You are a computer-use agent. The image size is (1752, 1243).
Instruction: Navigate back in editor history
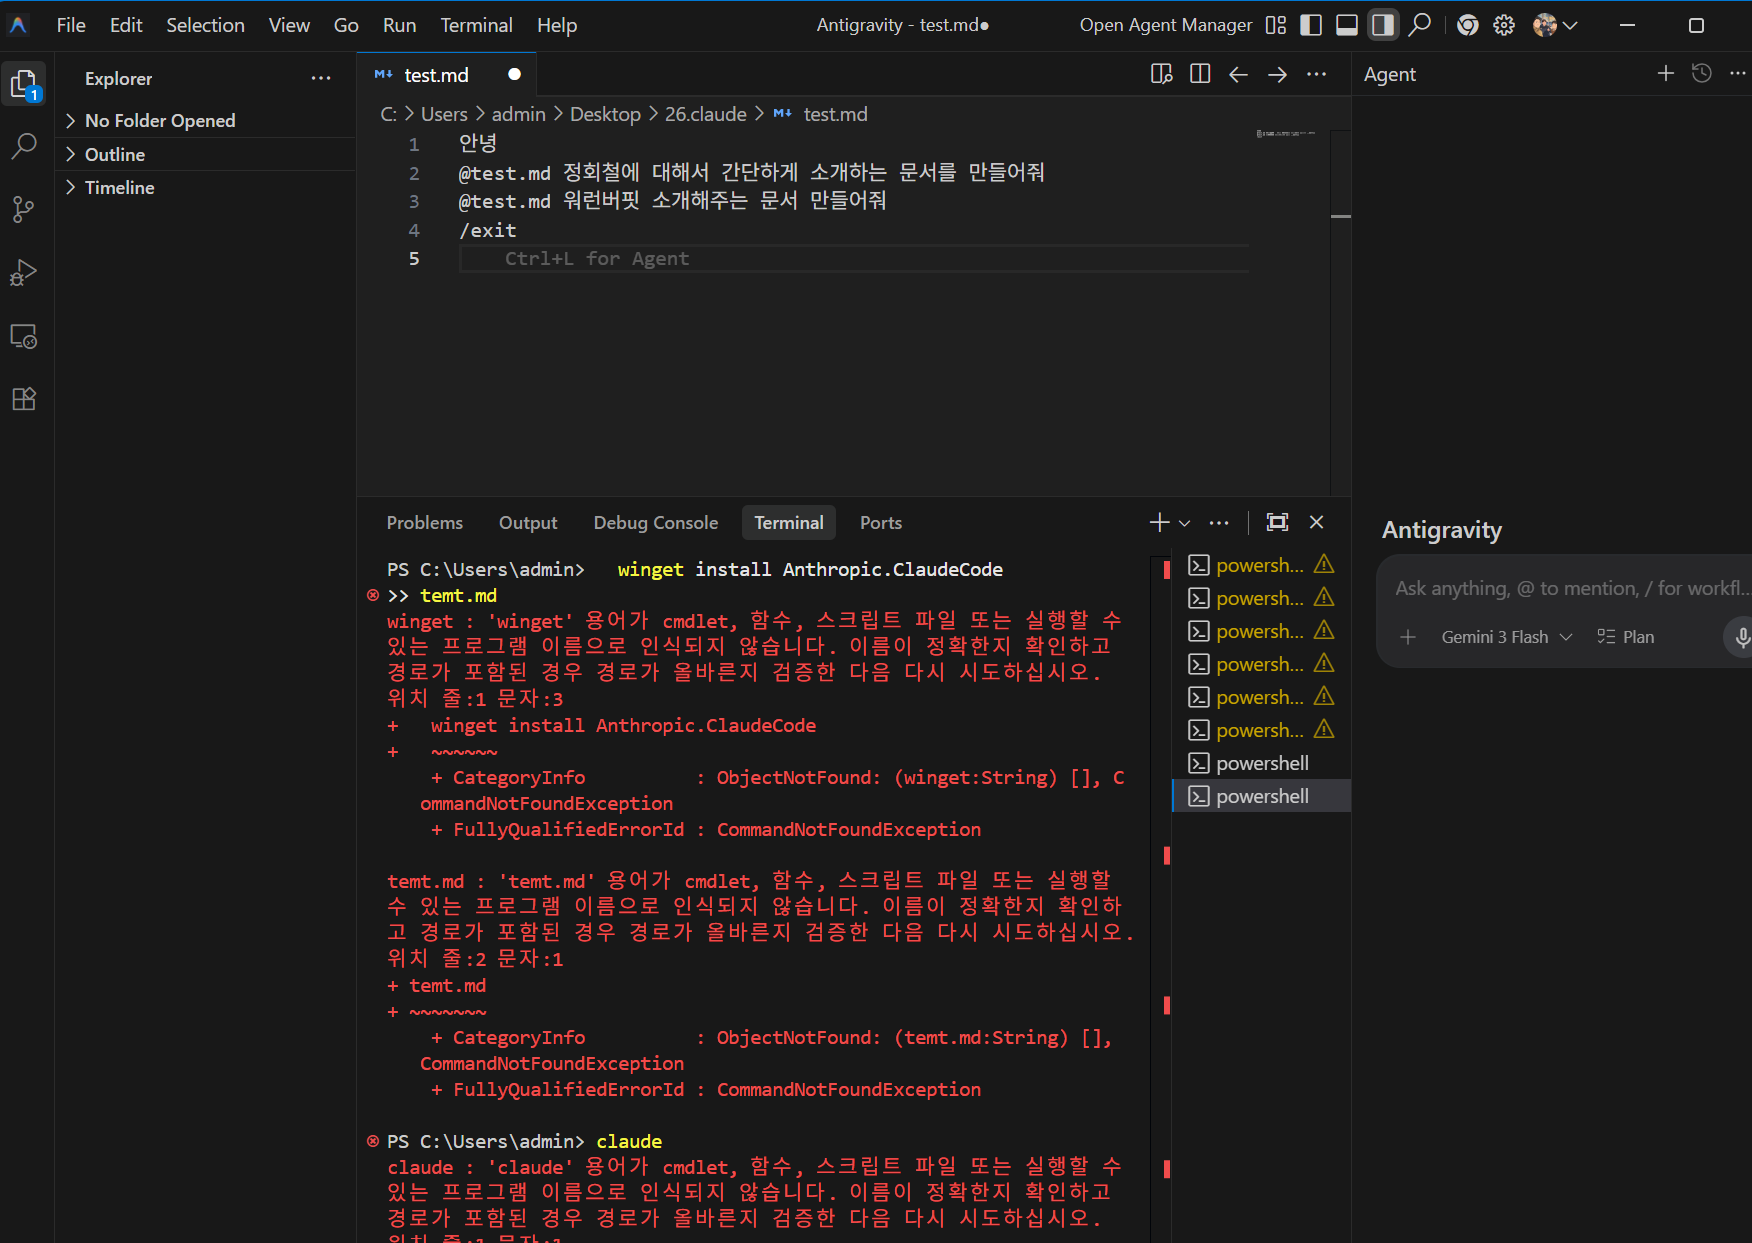point(1238,74)
